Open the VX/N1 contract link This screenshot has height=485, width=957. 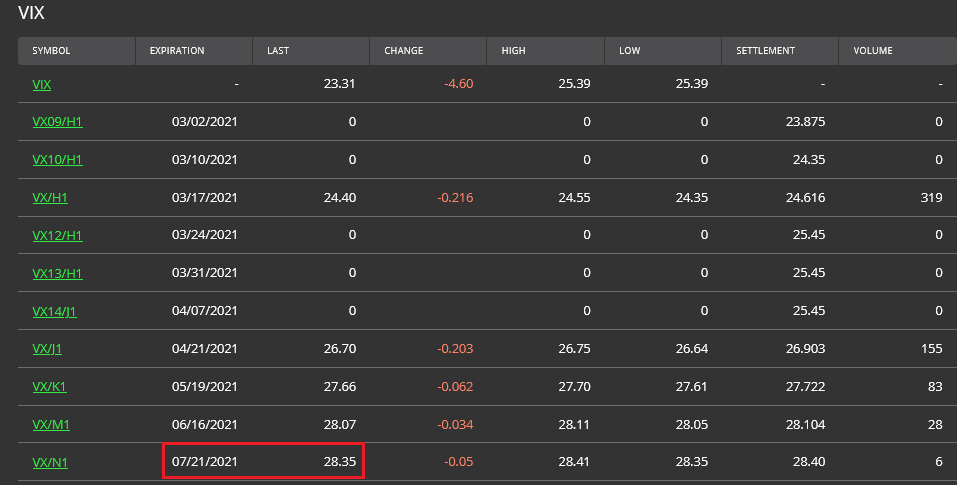[x=50, y=462]
